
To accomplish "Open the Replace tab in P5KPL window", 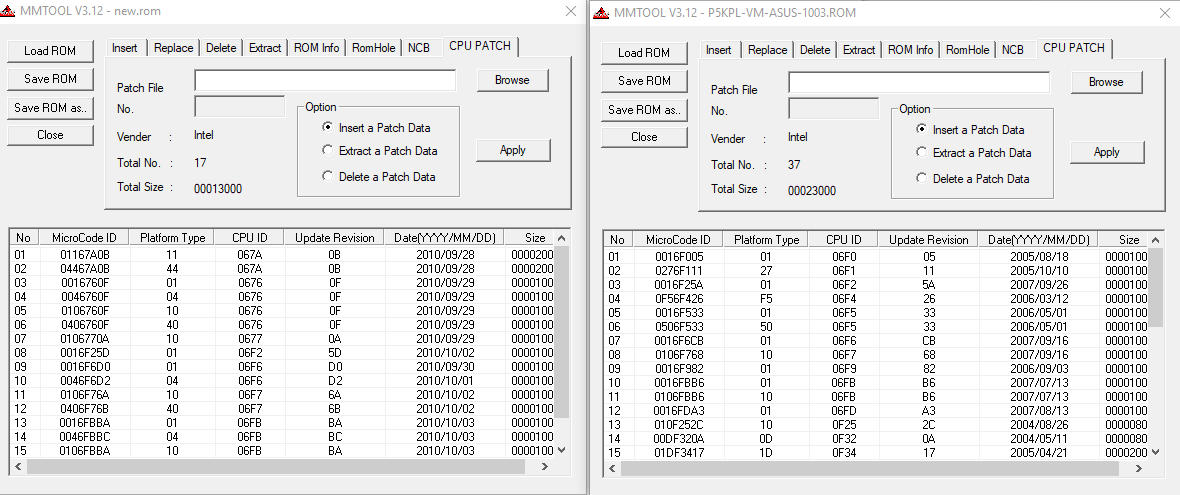I will 768,50.
